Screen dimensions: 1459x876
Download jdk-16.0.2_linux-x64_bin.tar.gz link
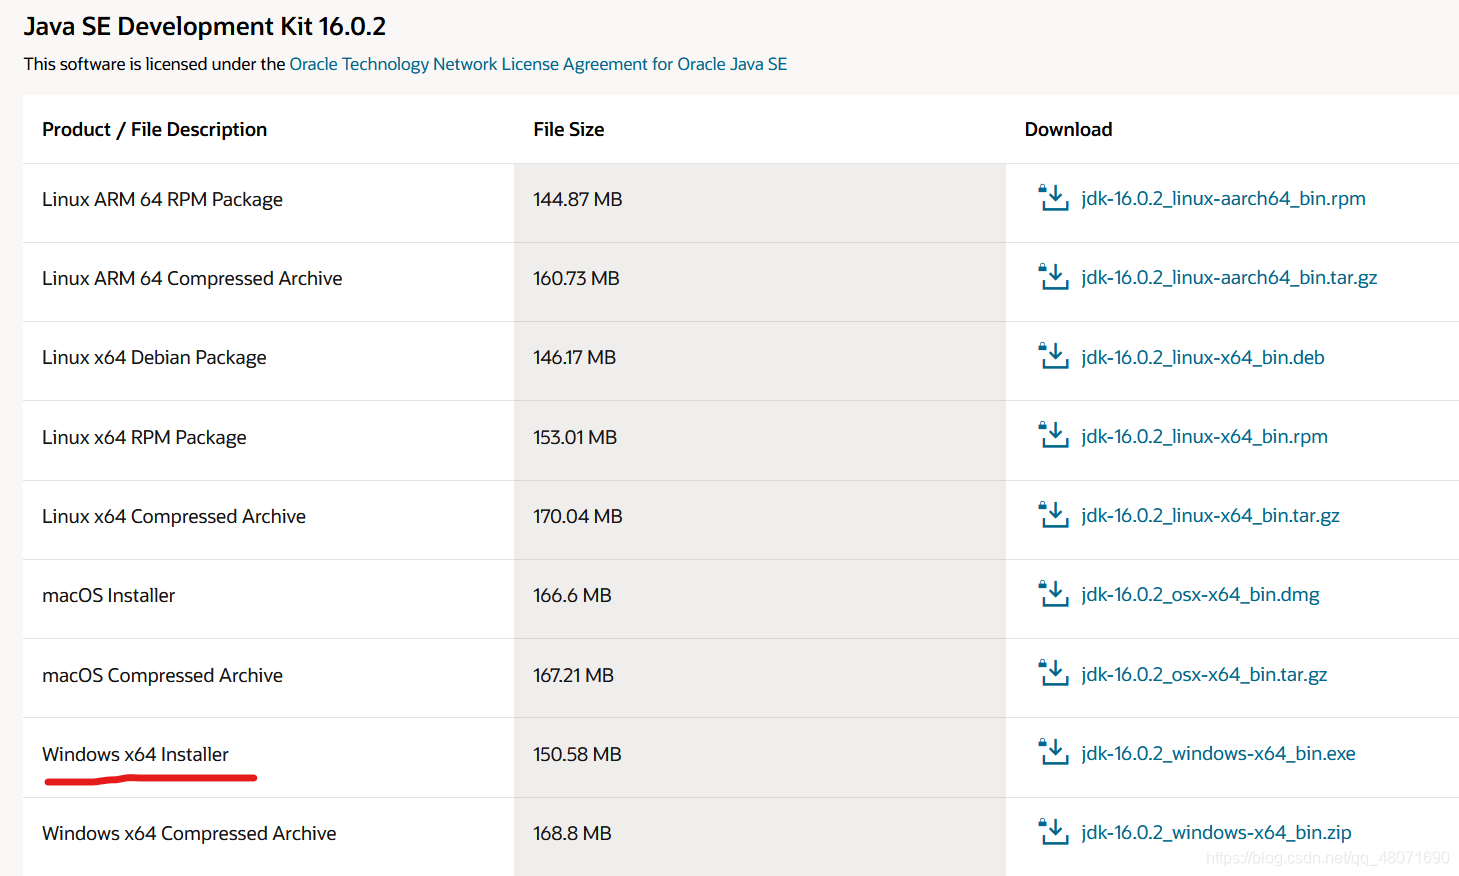pos(1210,515)
